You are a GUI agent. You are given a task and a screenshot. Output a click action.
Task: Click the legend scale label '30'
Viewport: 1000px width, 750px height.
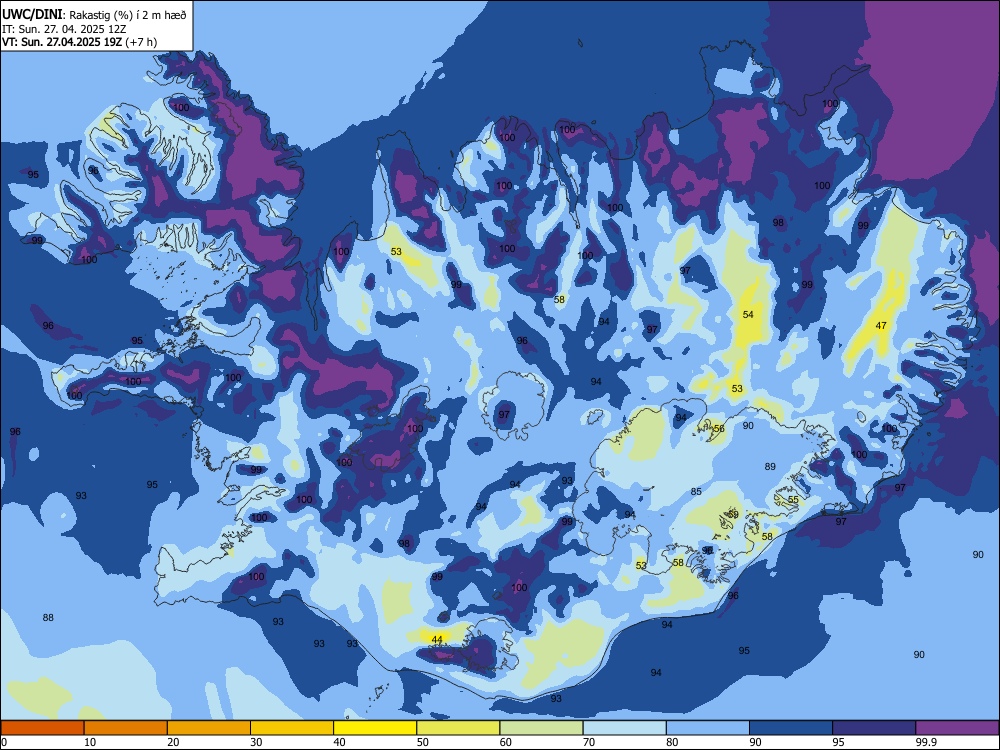point(256,742)
